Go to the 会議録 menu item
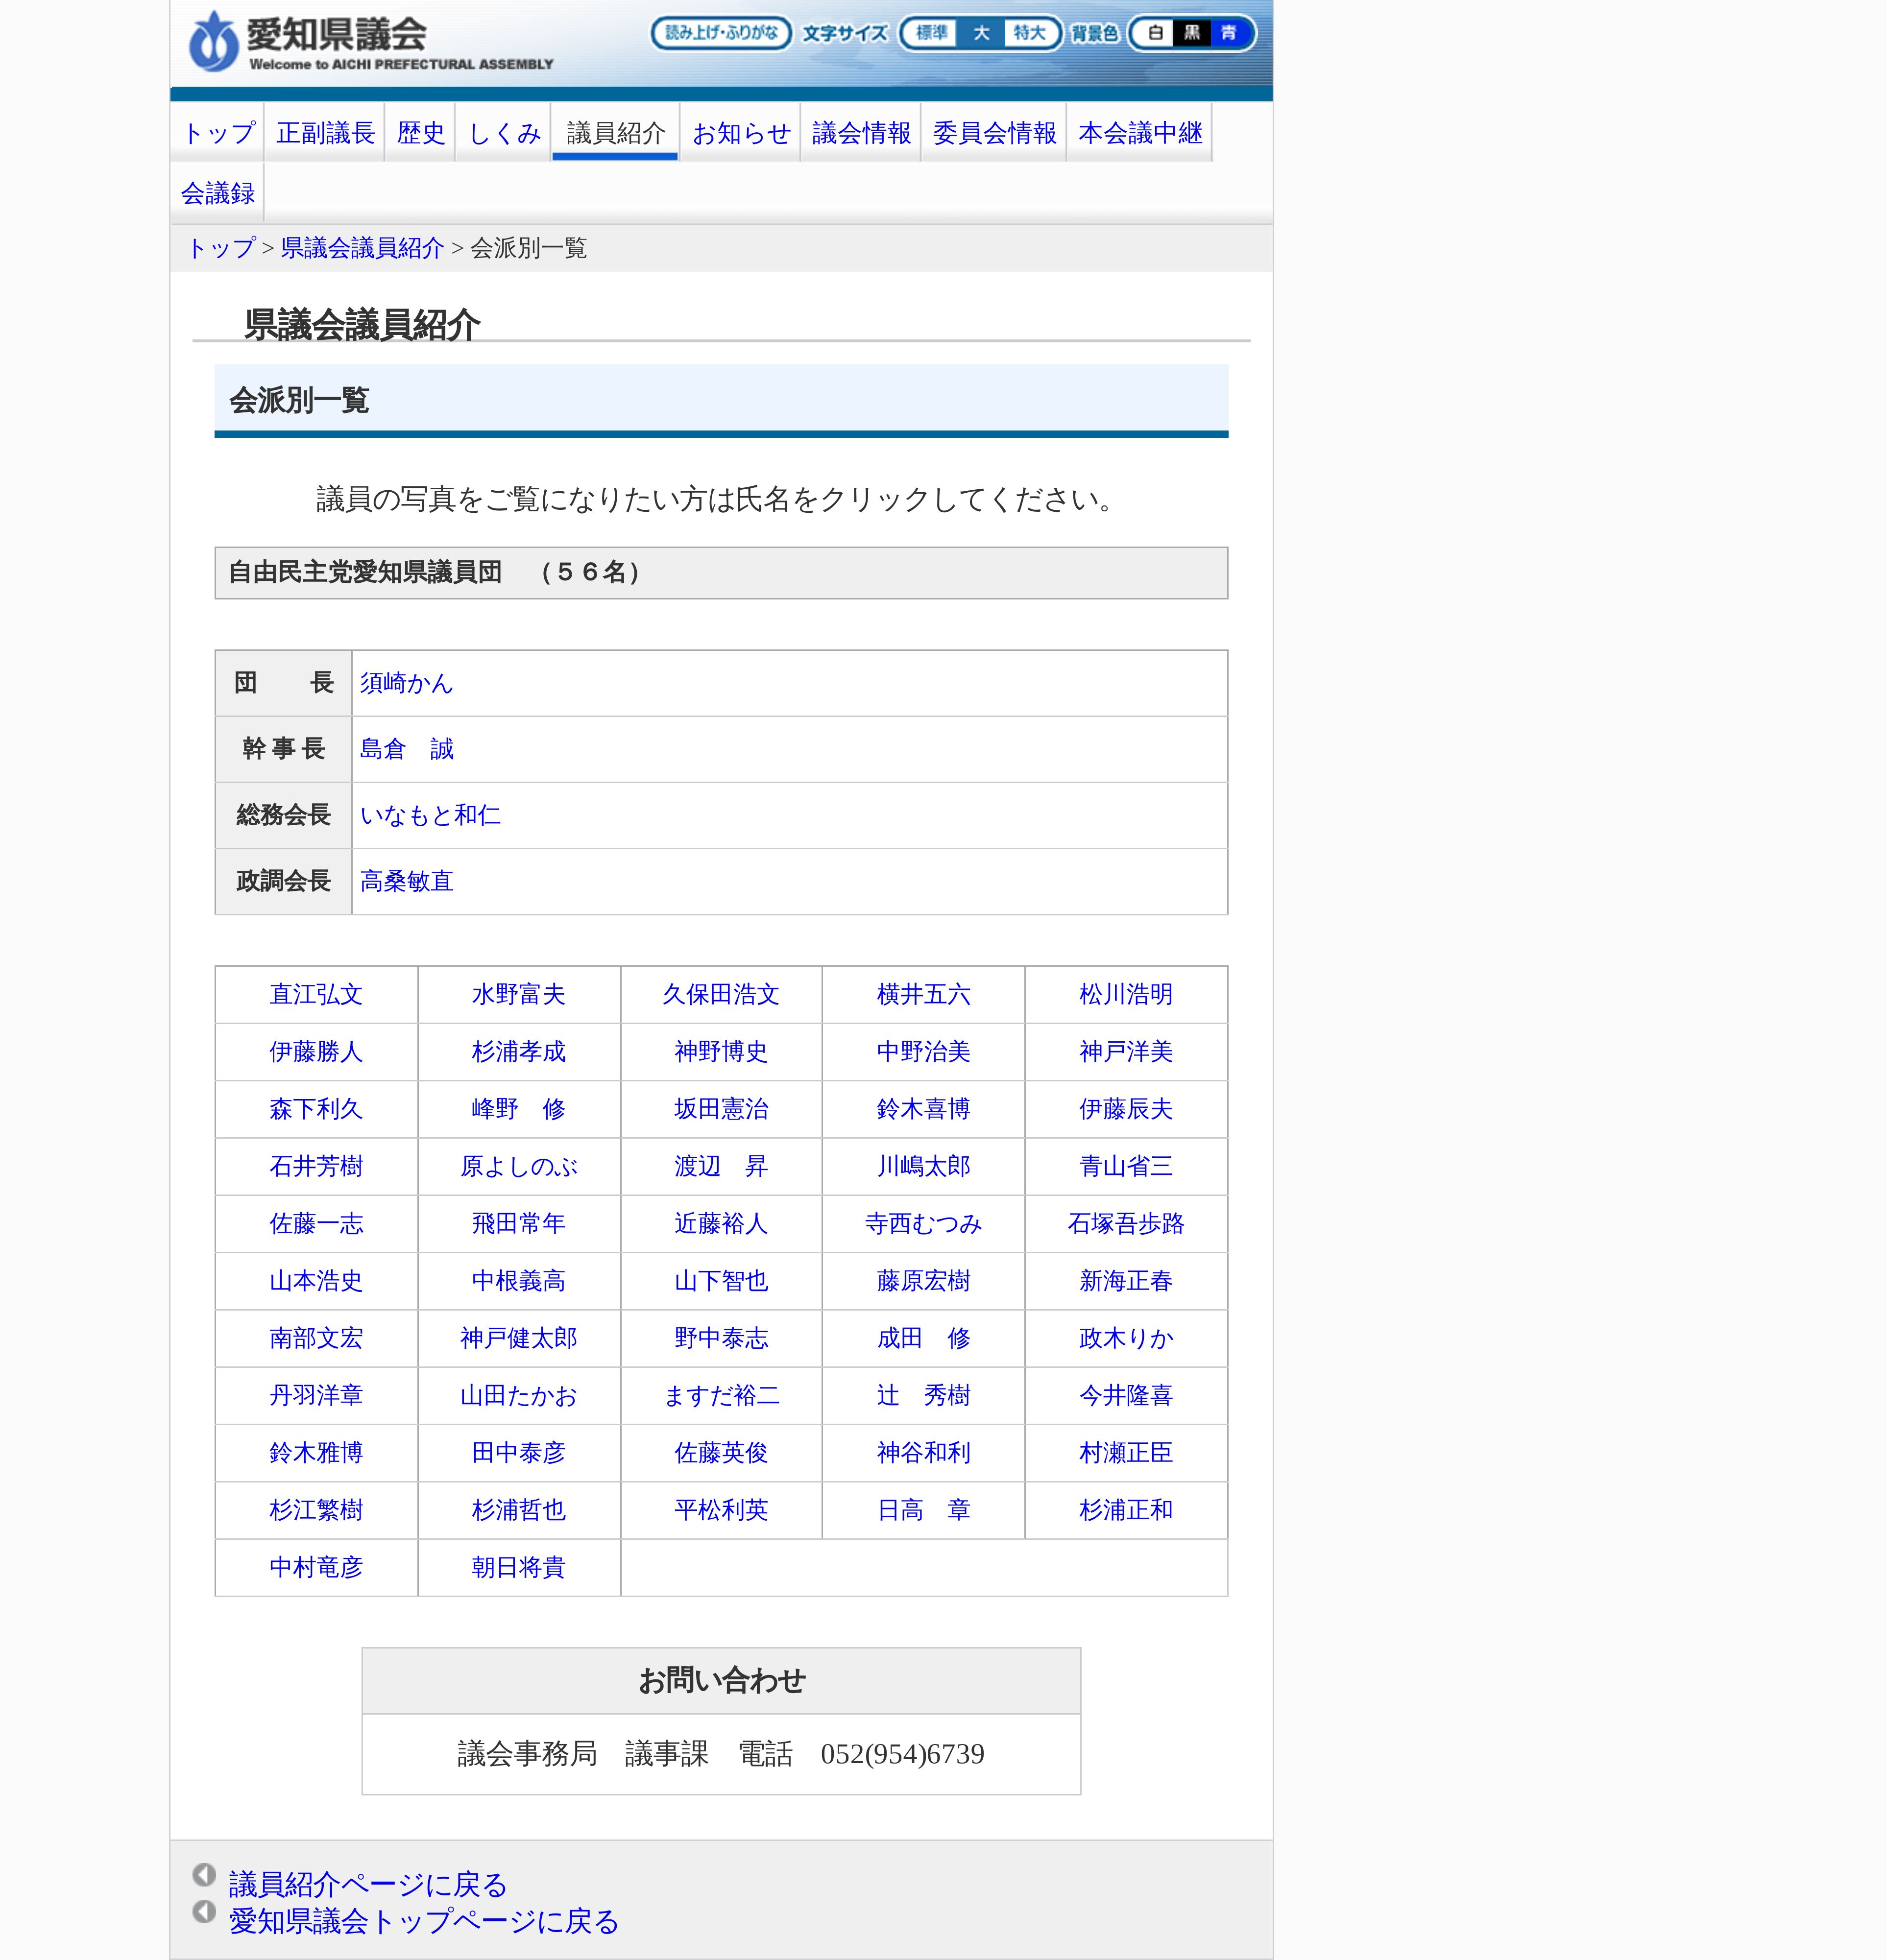1887x1960 pixels. (x=217, y=193)
